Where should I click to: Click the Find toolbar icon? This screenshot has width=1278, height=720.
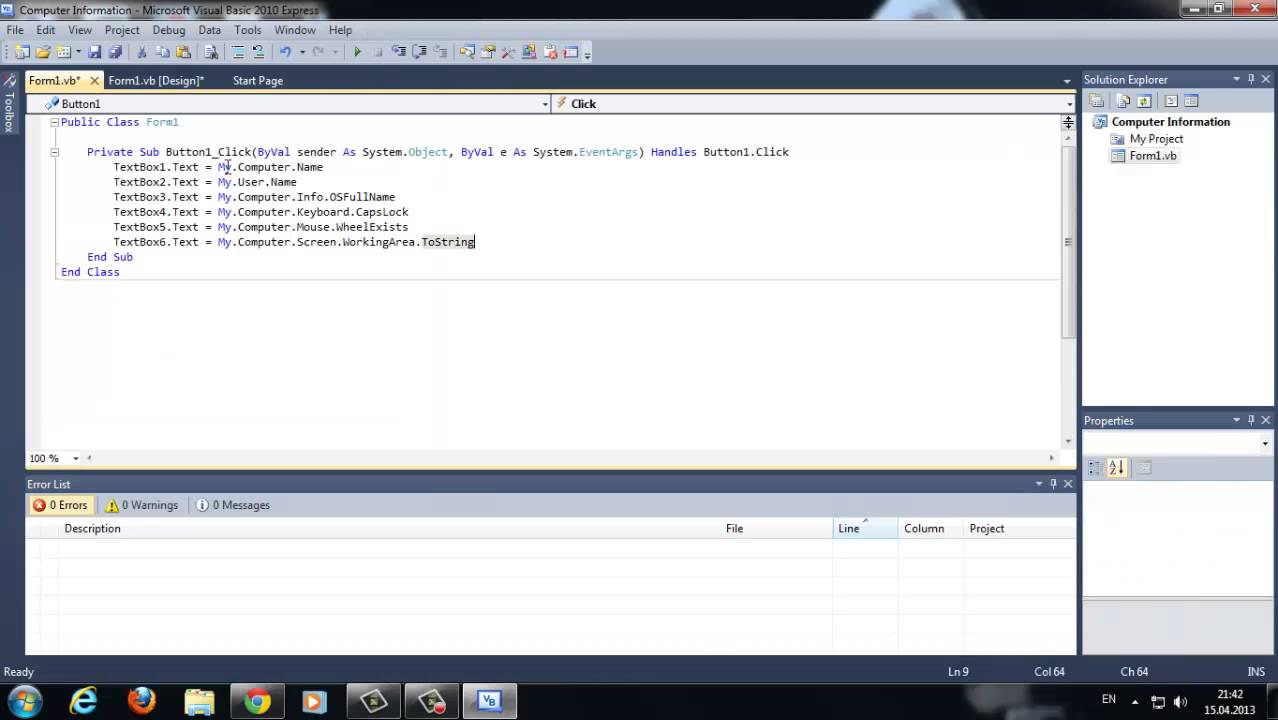tap(211, 52)
